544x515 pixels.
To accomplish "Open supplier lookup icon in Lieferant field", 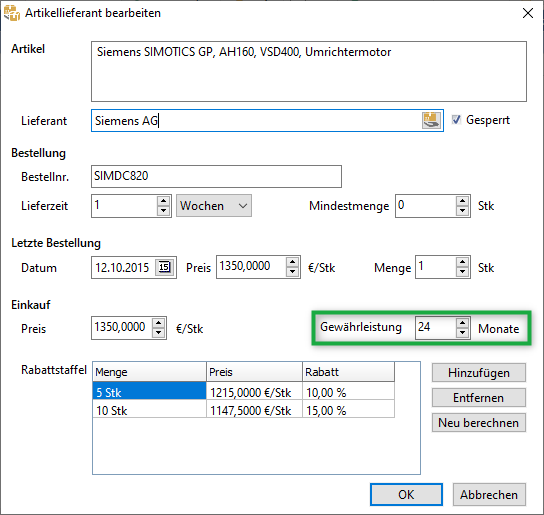I will click(x=431, y=120).
